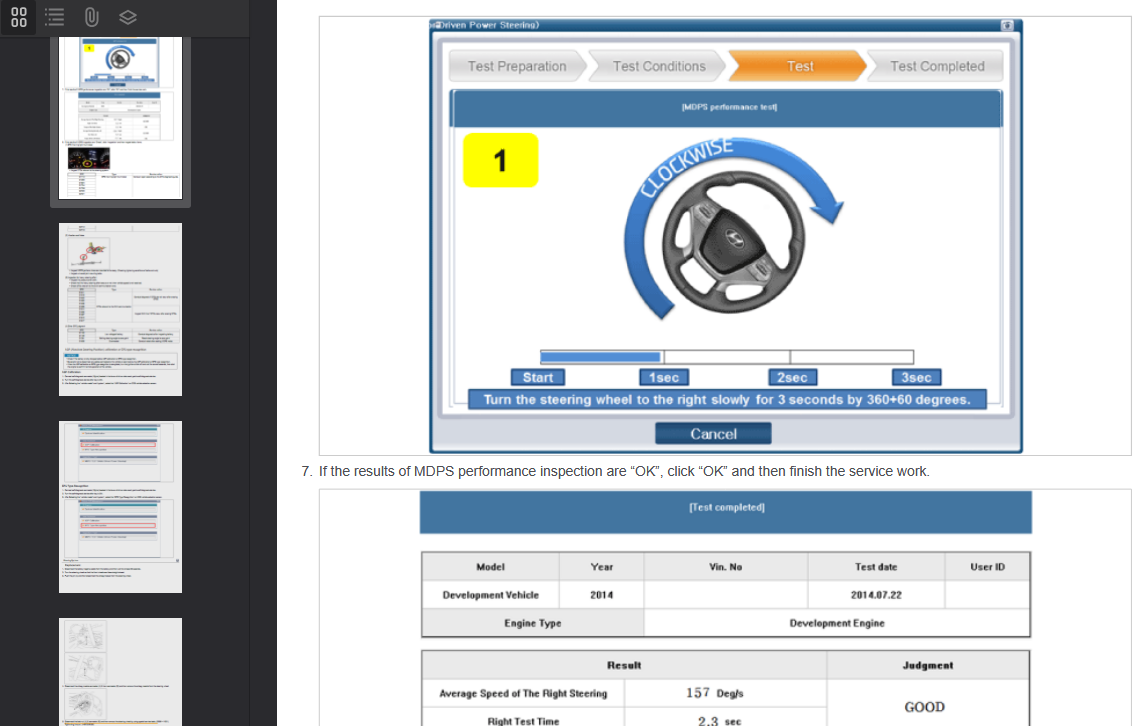Click the 'Judgment' table header
Screen dimensions: 1146x726
pyautogui.click(x=927, y=665)
